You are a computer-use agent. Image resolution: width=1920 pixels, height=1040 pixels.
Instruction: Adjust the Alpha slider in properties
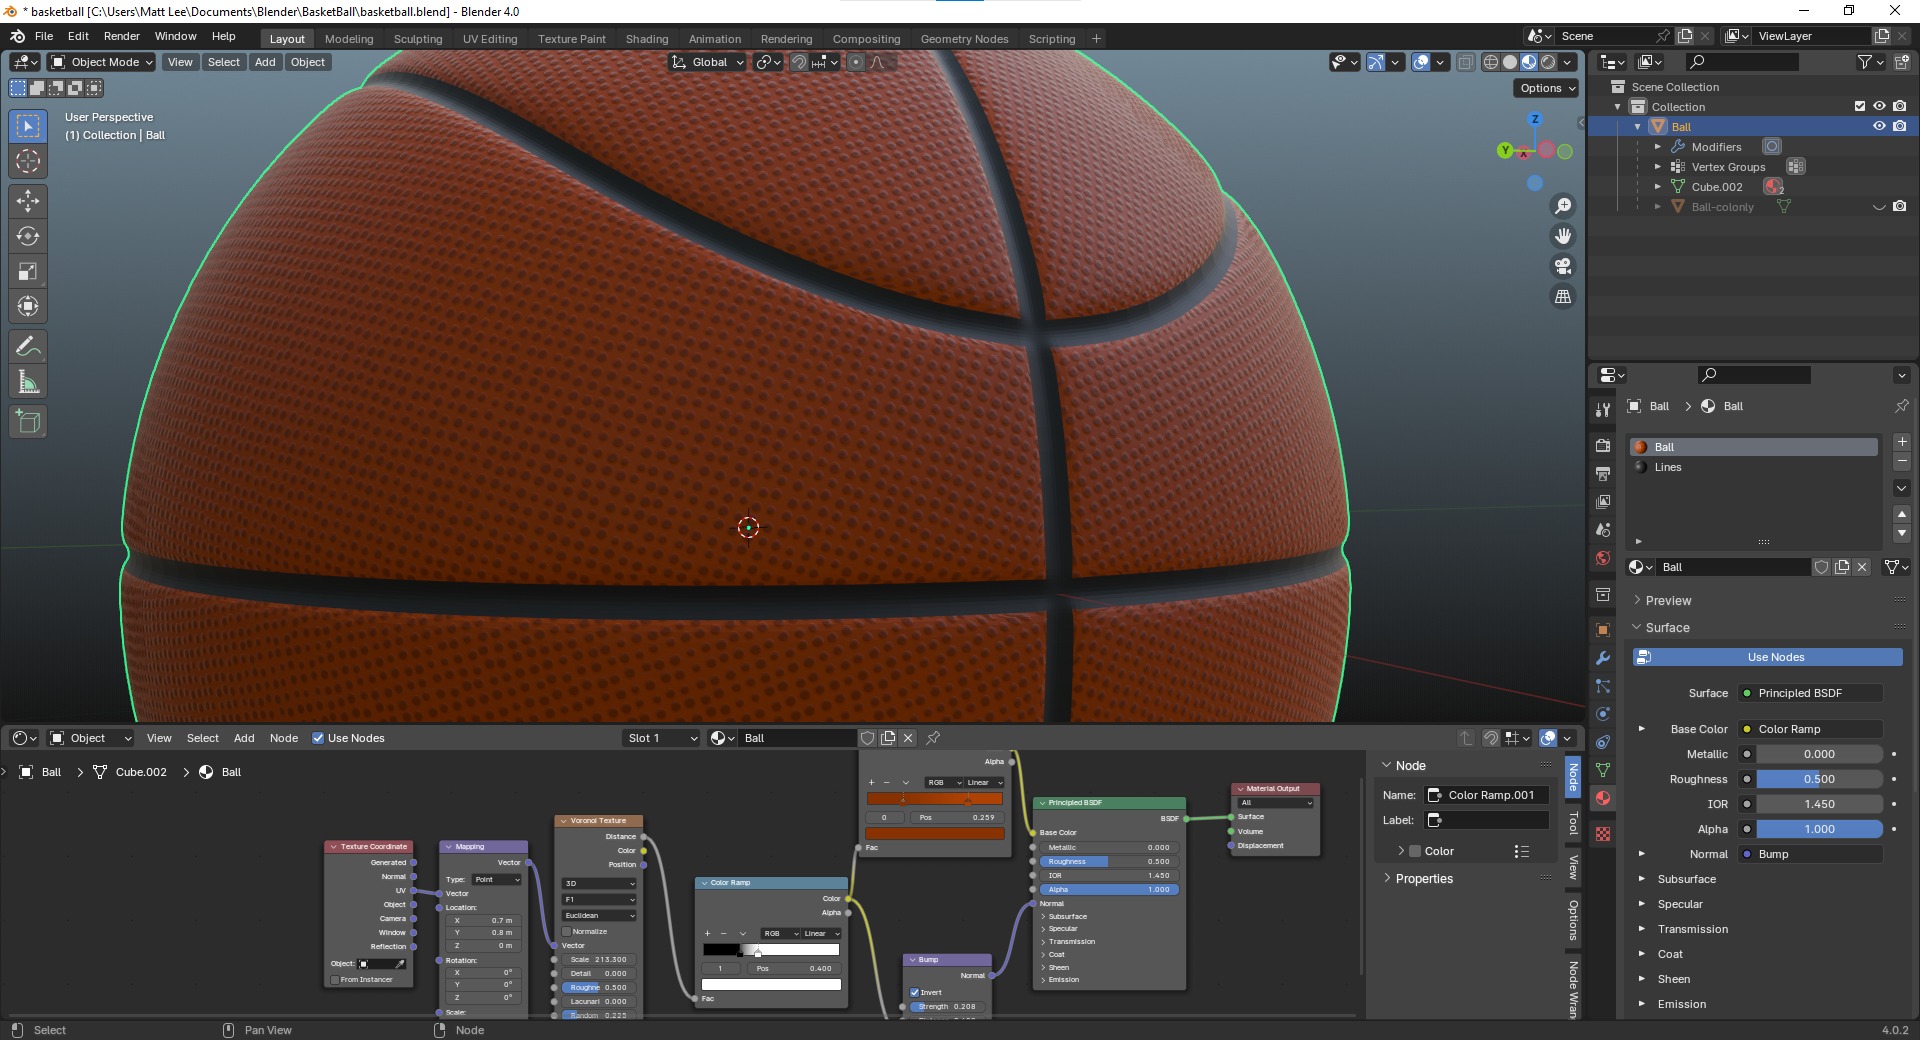pos(1820,829)
